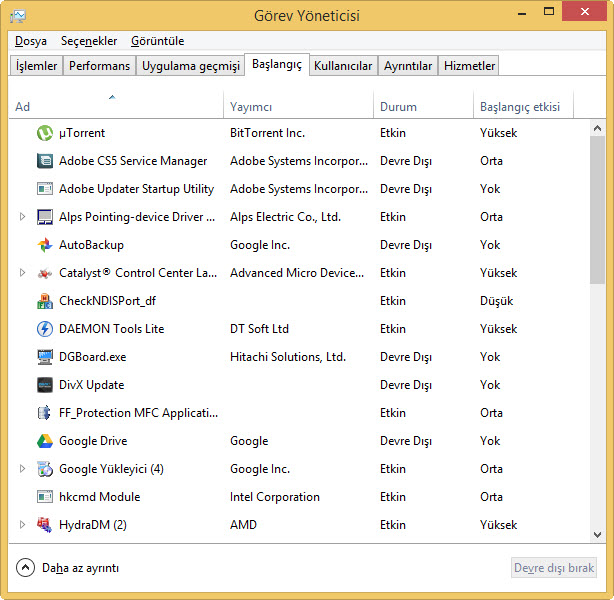Click the Daha az ayrıntı link

[80, 568]
